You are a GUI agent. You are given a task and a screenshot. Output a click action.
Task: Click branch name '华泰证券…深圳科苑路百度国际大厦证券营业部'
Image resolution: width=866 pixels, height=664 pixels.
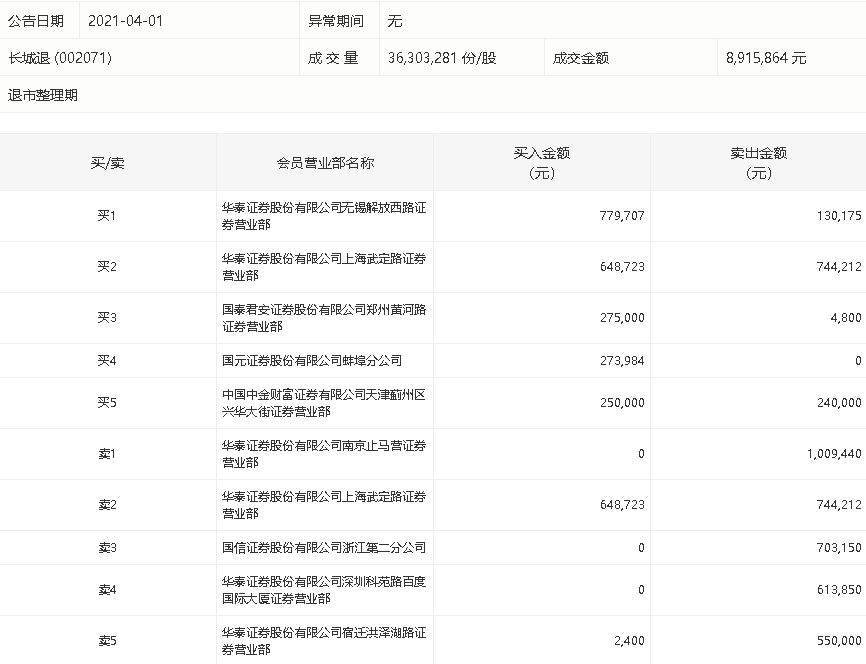coord(324,590)
